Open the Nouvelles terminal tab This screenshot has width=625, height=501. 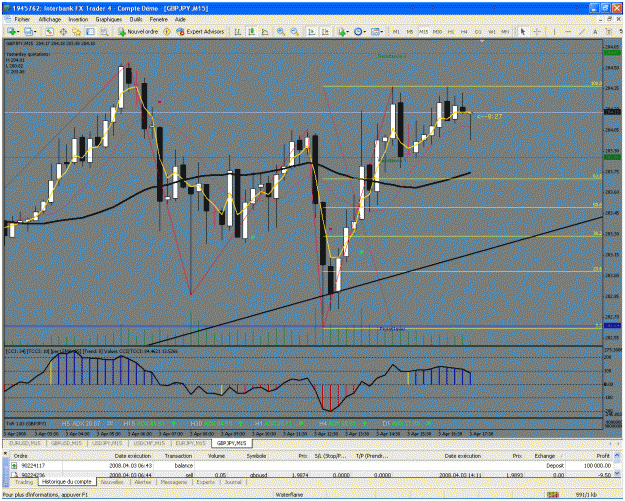[x=112, y=482]
